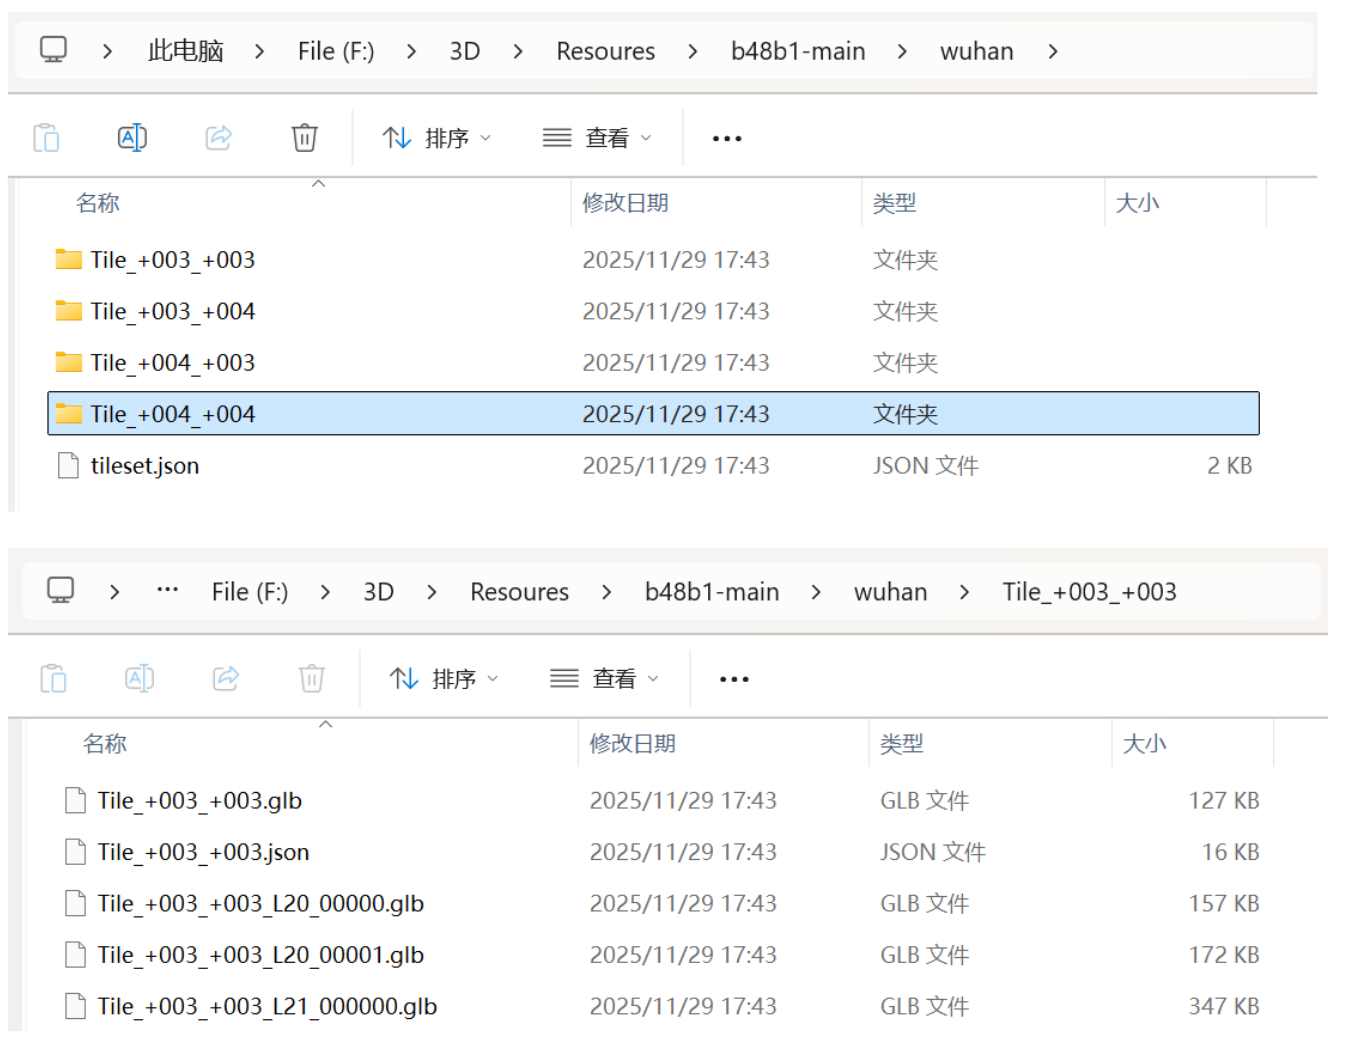Click file icon of Tile_+003_+003.json

75,852
